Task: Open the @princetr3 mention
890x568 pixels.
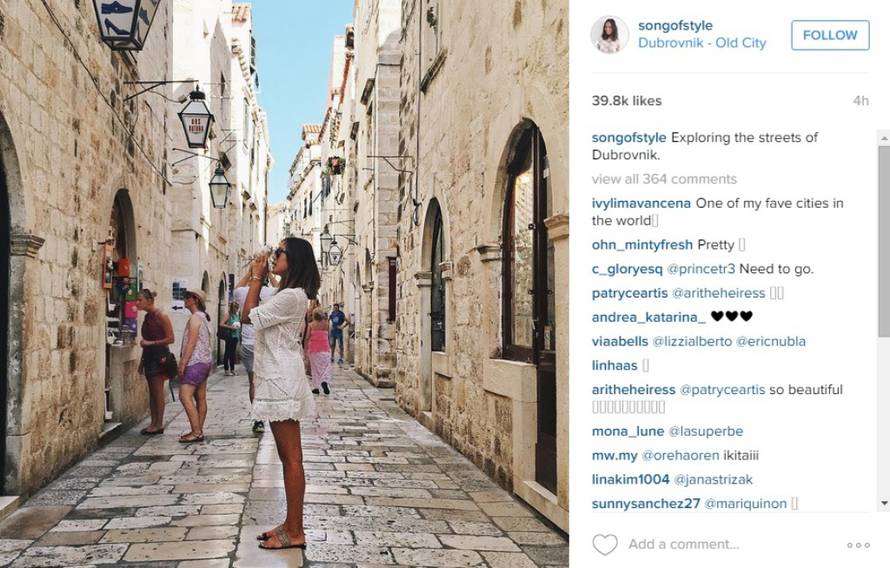Action: point(701,269)
